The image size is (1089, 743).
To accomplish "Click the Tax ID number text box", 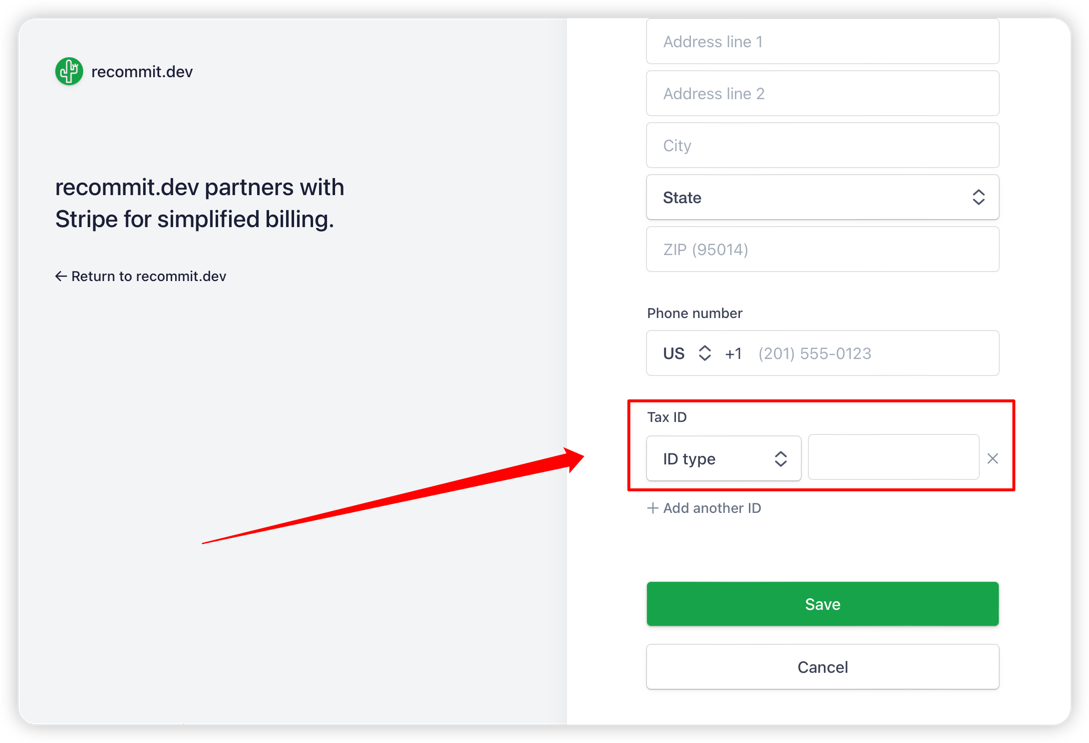I will tap(893, 457).
